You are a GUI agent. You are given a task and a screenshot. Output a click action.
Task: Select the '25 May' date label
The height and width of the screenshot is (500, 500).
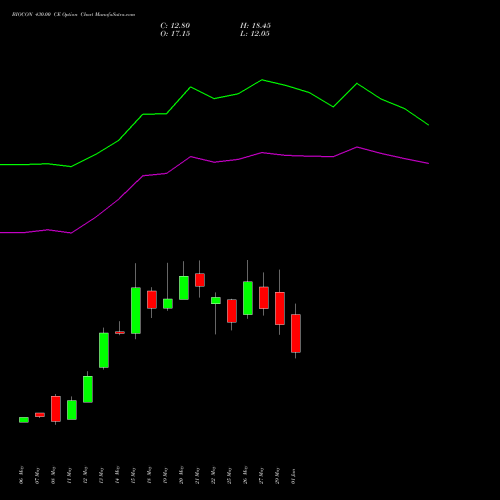pos(230,475)
